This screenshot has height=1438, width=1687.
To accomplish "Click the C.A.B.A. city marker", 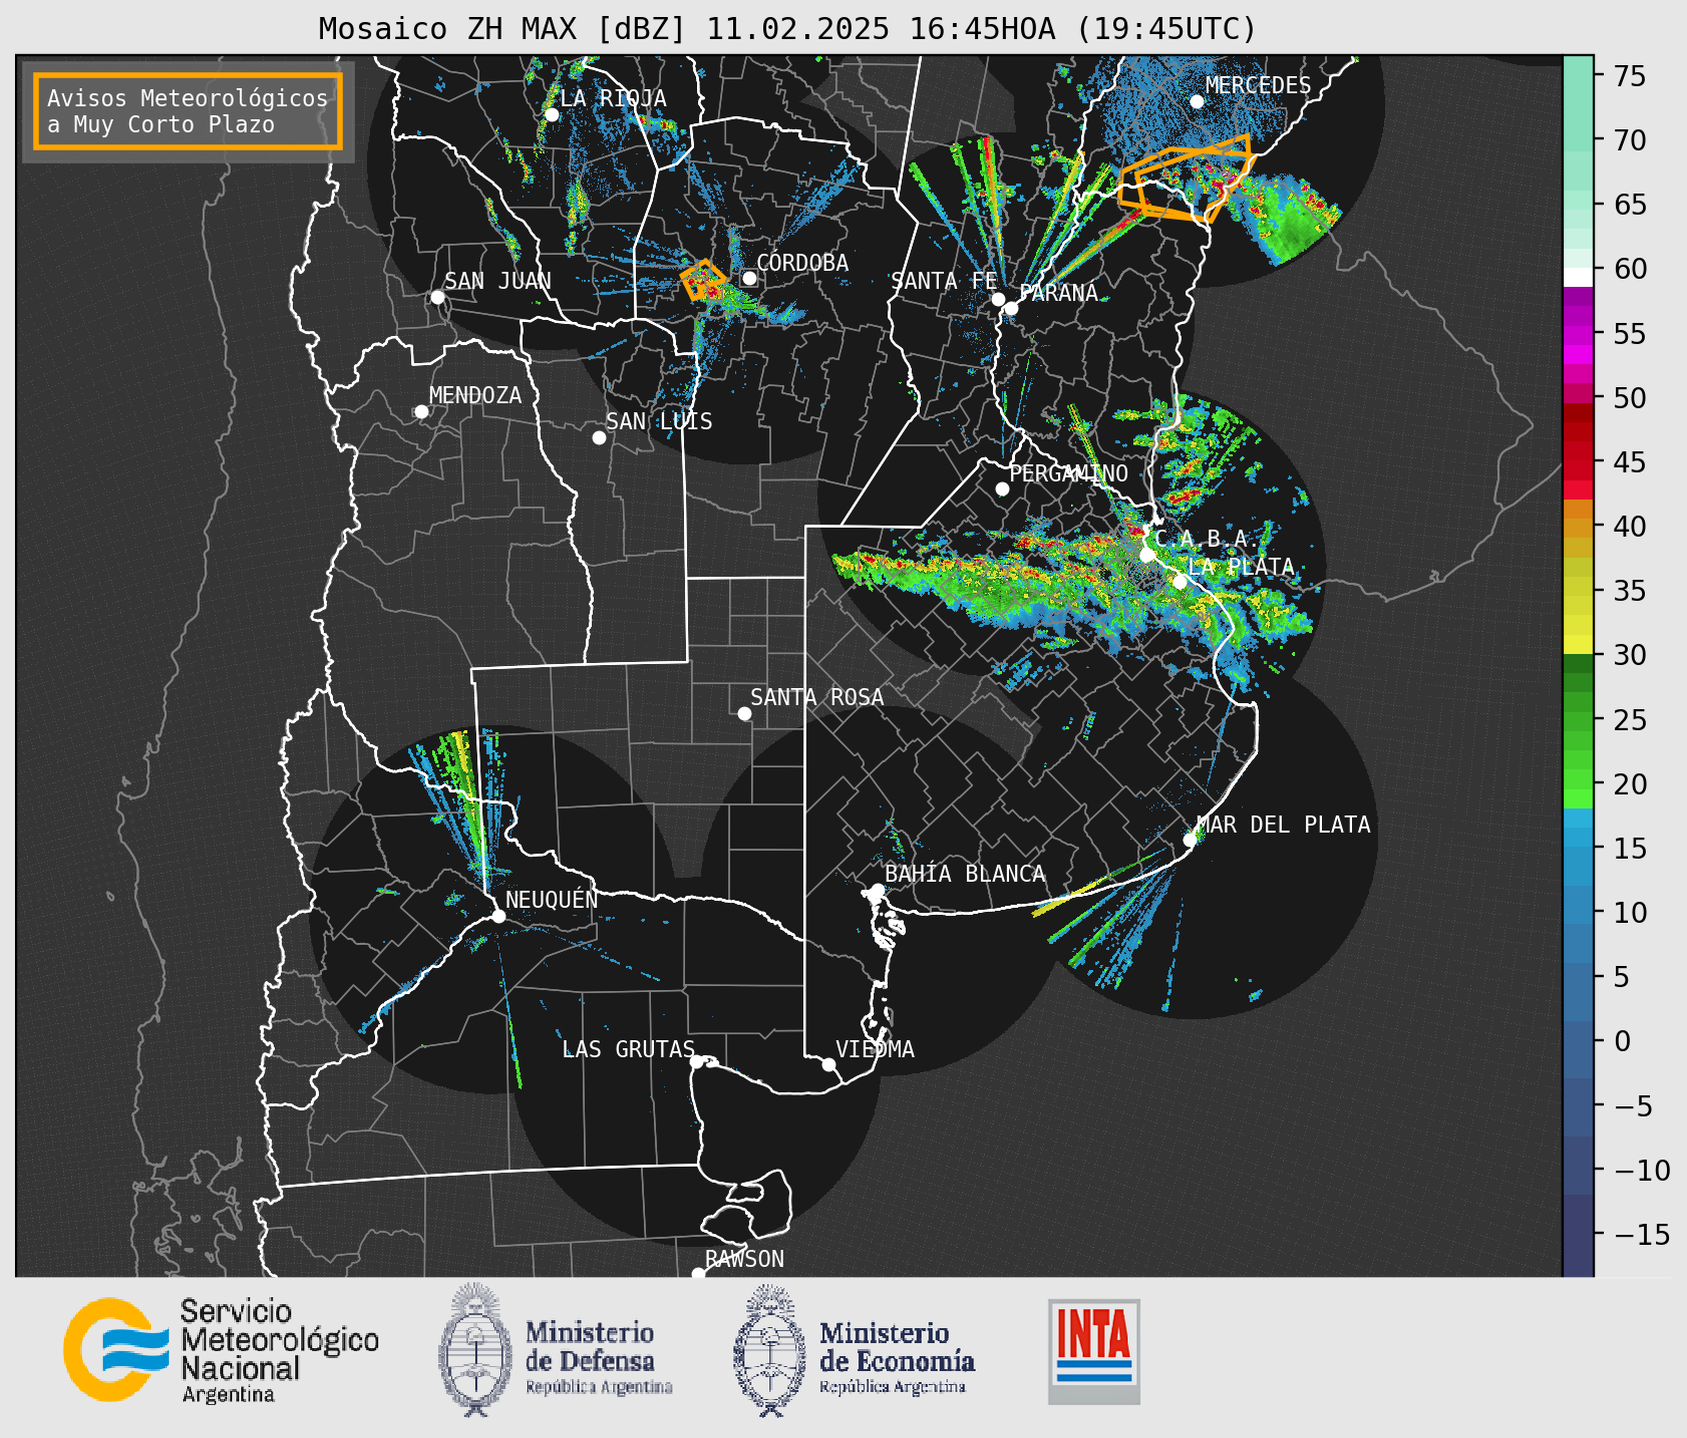I will click(x=1148, y=555).
